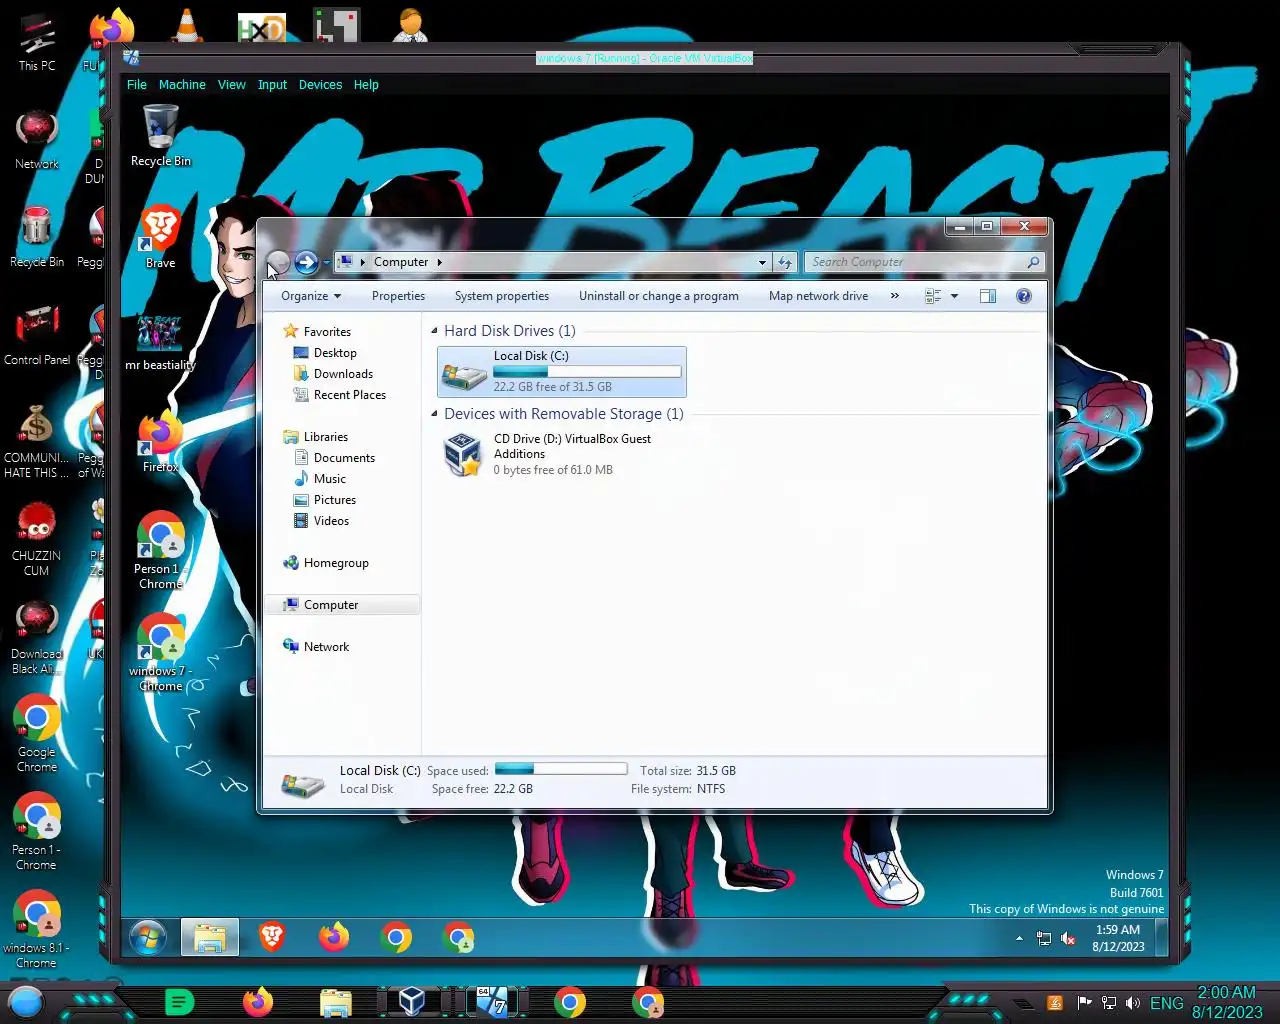1280x1024 pixels.
Task: Select Music library
Action: coord(329,479)
